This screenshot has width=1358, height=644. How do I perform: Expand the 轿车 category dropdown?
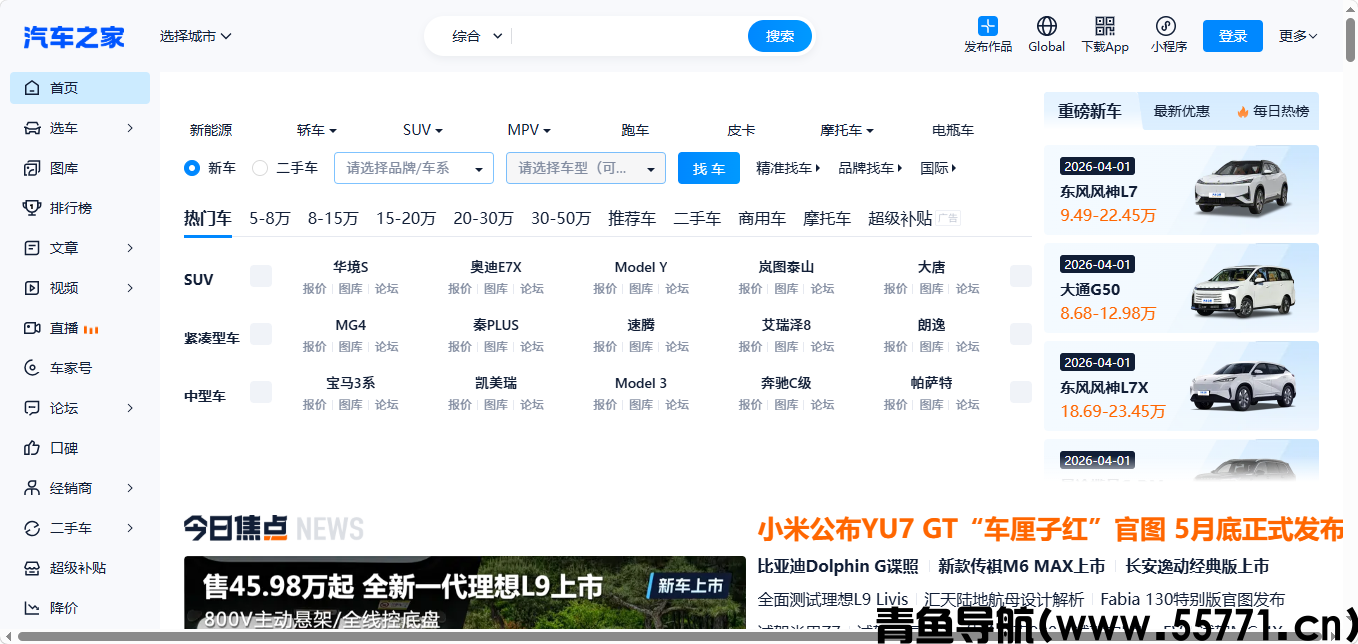(x=317, y=130)
